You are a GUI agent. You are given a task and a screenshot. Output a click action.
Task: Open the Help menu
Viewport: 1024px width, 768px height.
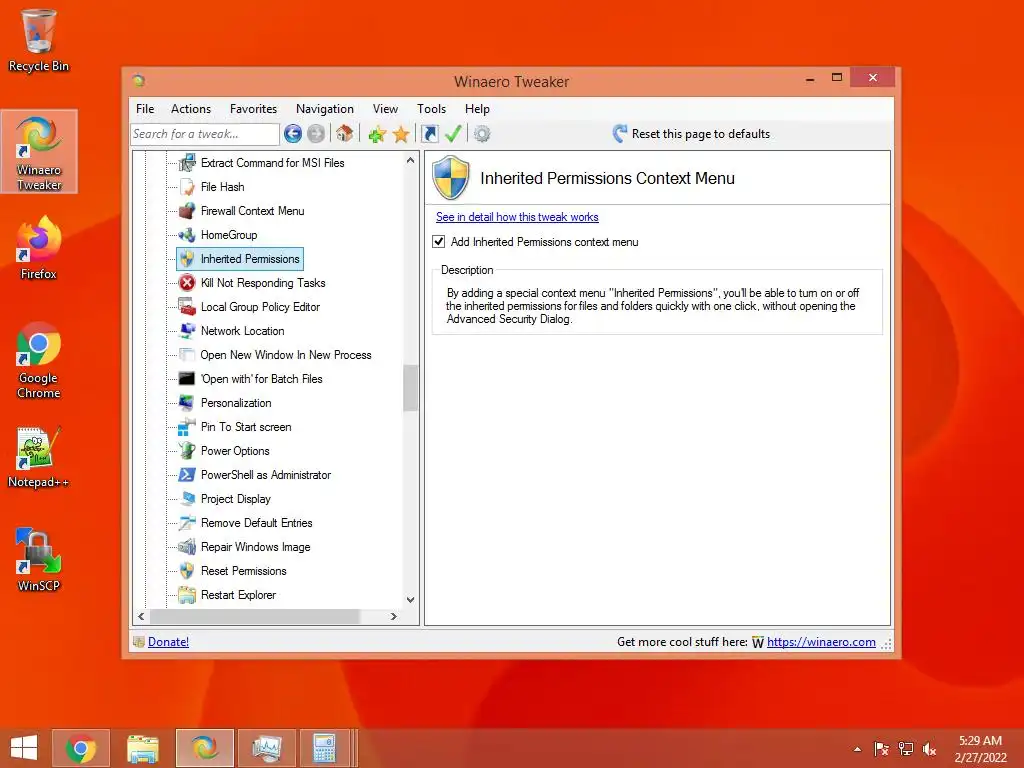pyautogui.click(x=477, y=109)
